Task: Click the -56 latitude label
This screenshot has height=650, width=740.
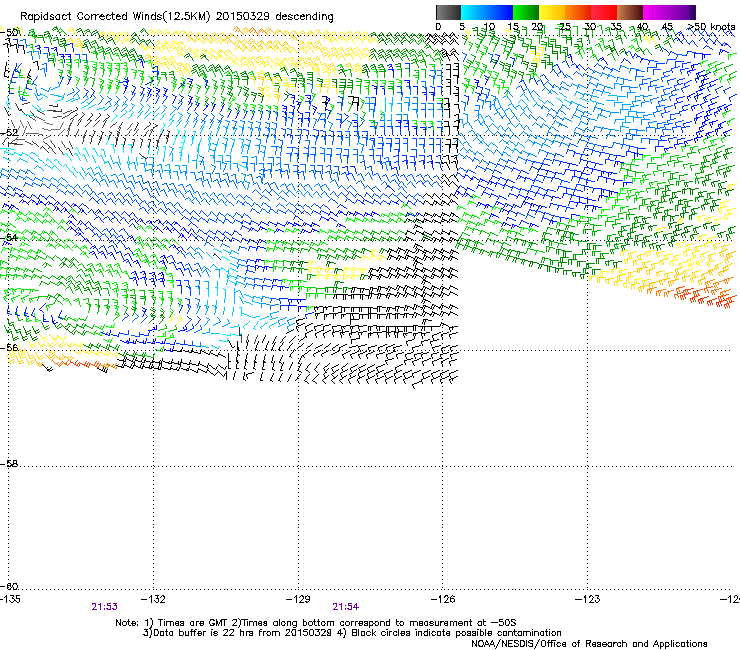Action: (9, 347)
